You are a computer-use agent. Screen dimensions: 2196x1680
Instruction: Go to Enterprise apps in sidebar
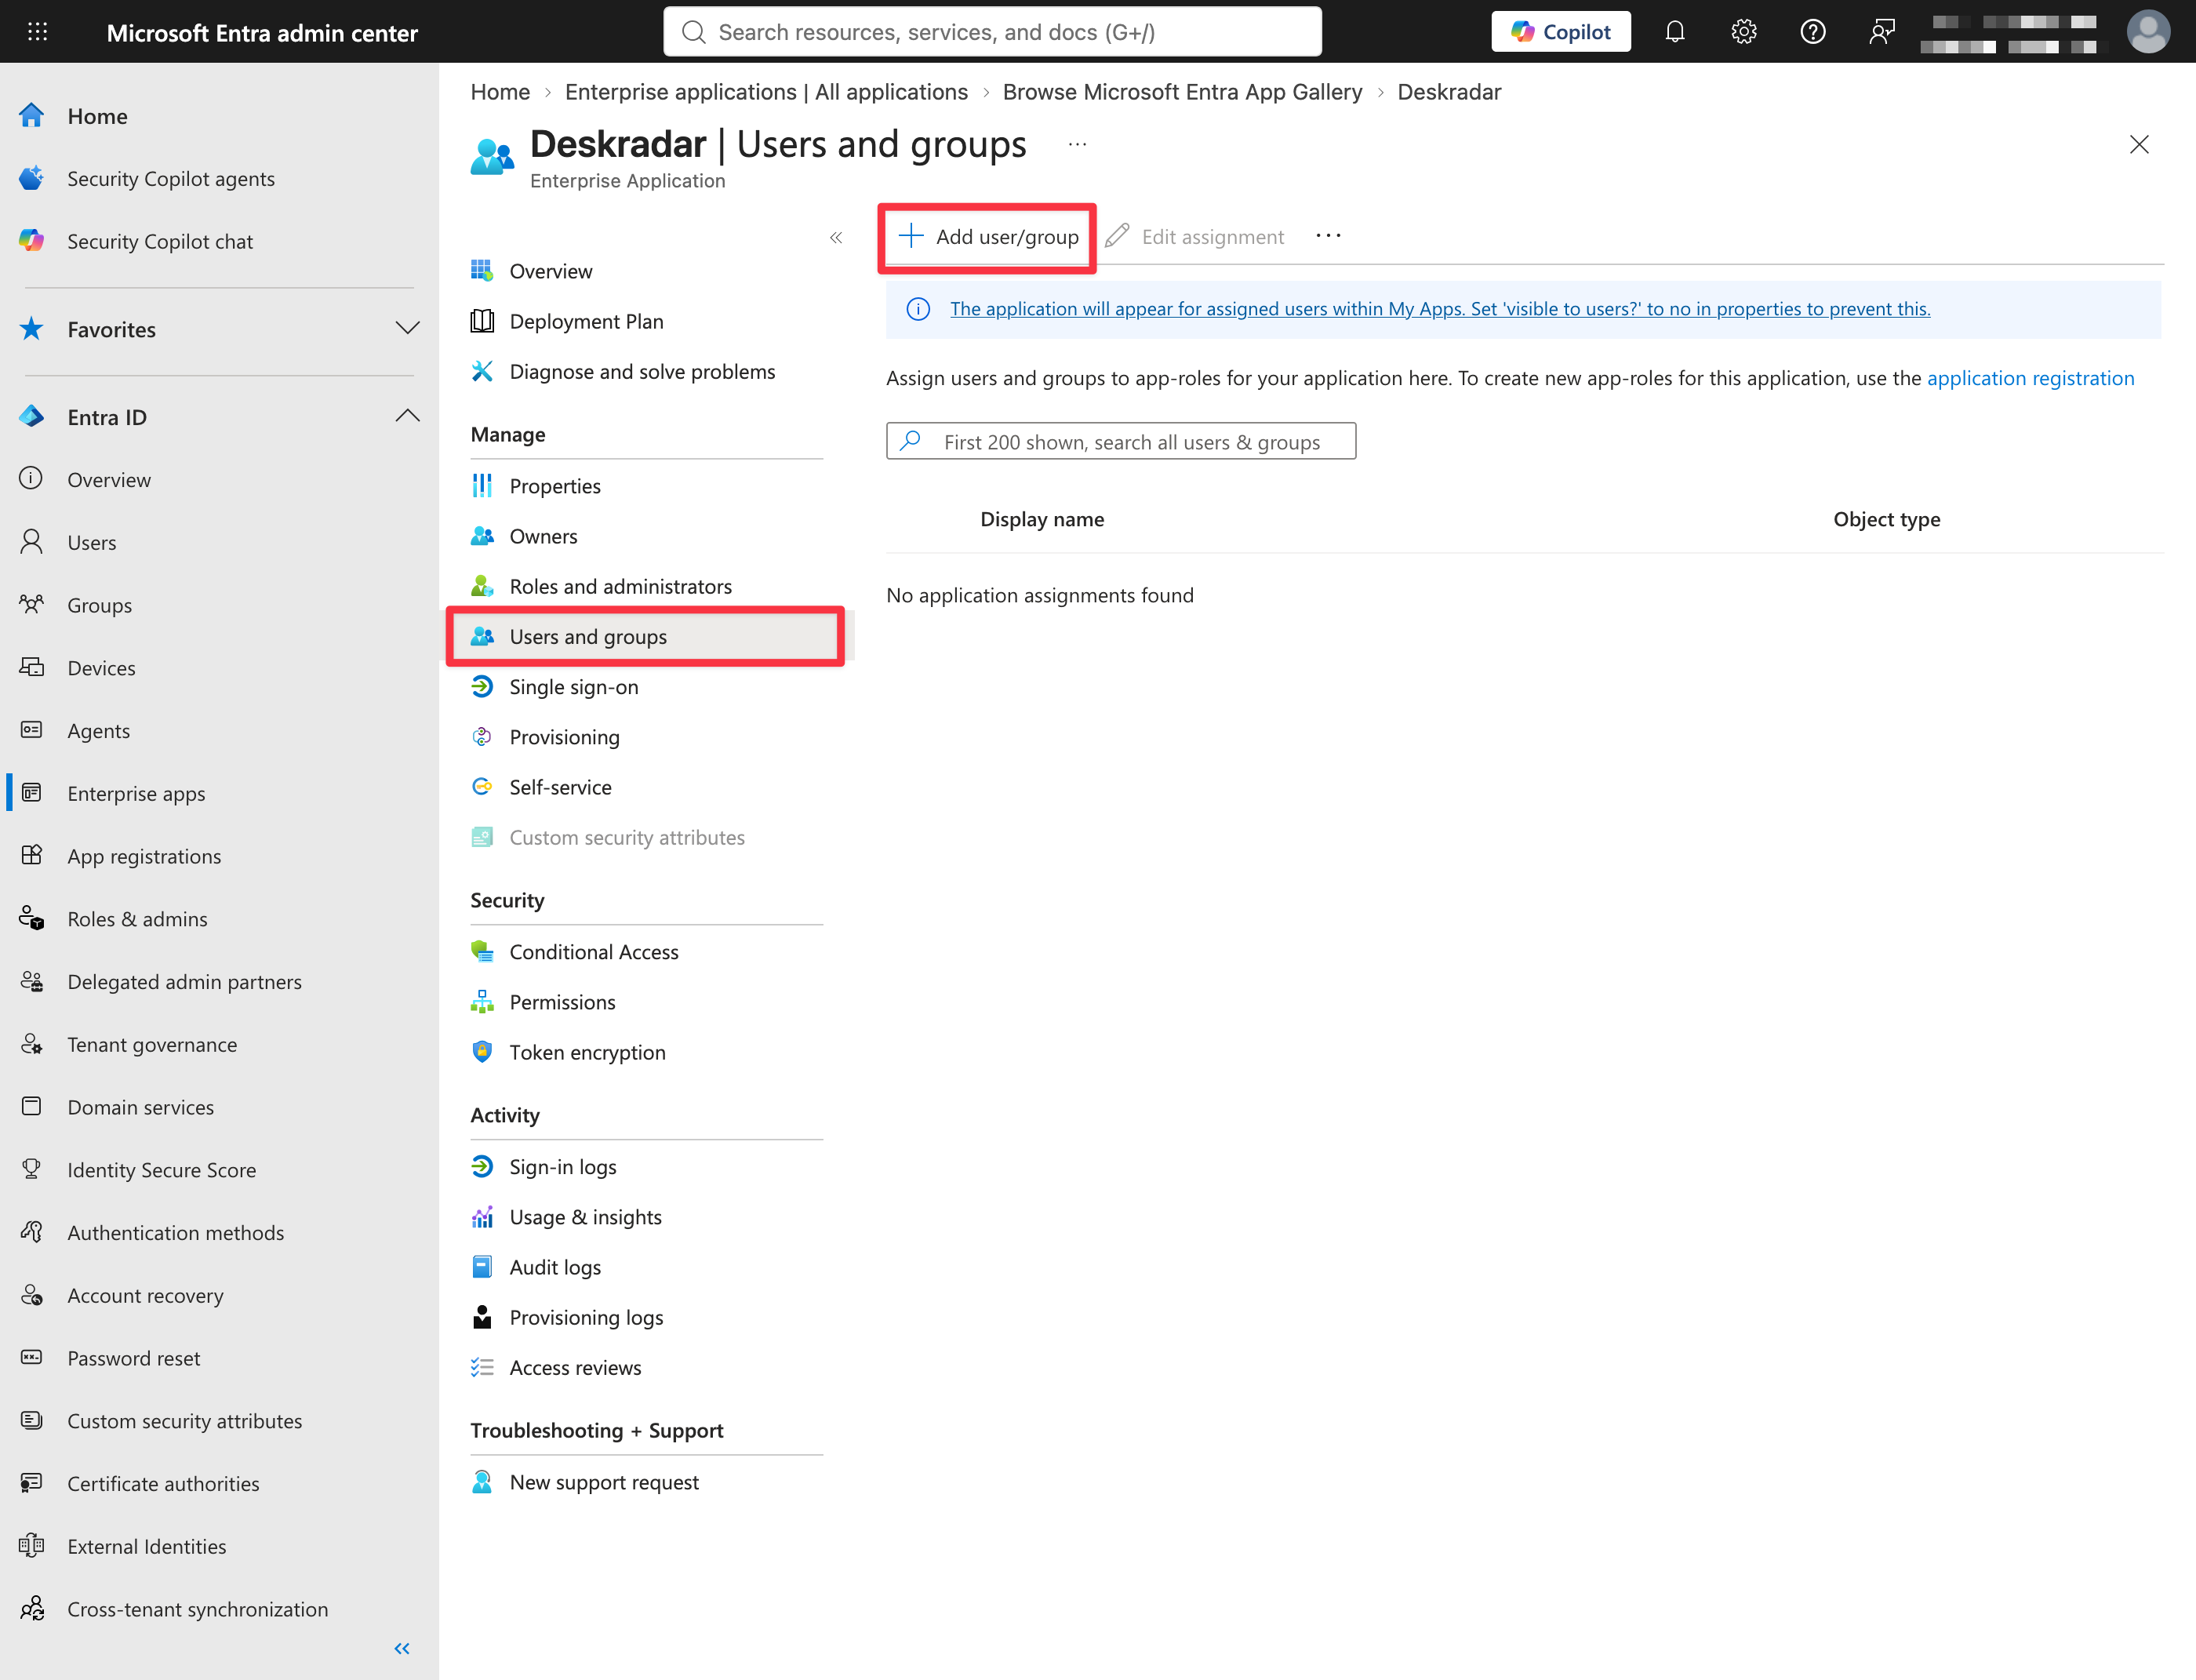tap(136, 794)
